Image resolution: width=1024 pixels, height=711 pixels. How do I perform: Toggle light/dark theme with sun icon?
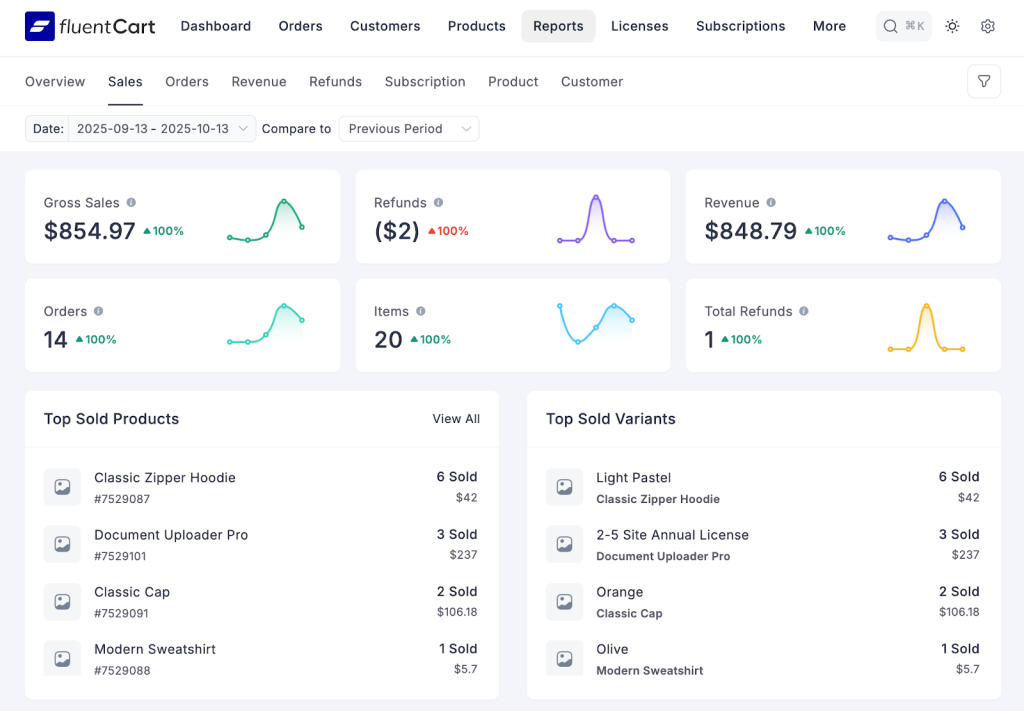951,26
